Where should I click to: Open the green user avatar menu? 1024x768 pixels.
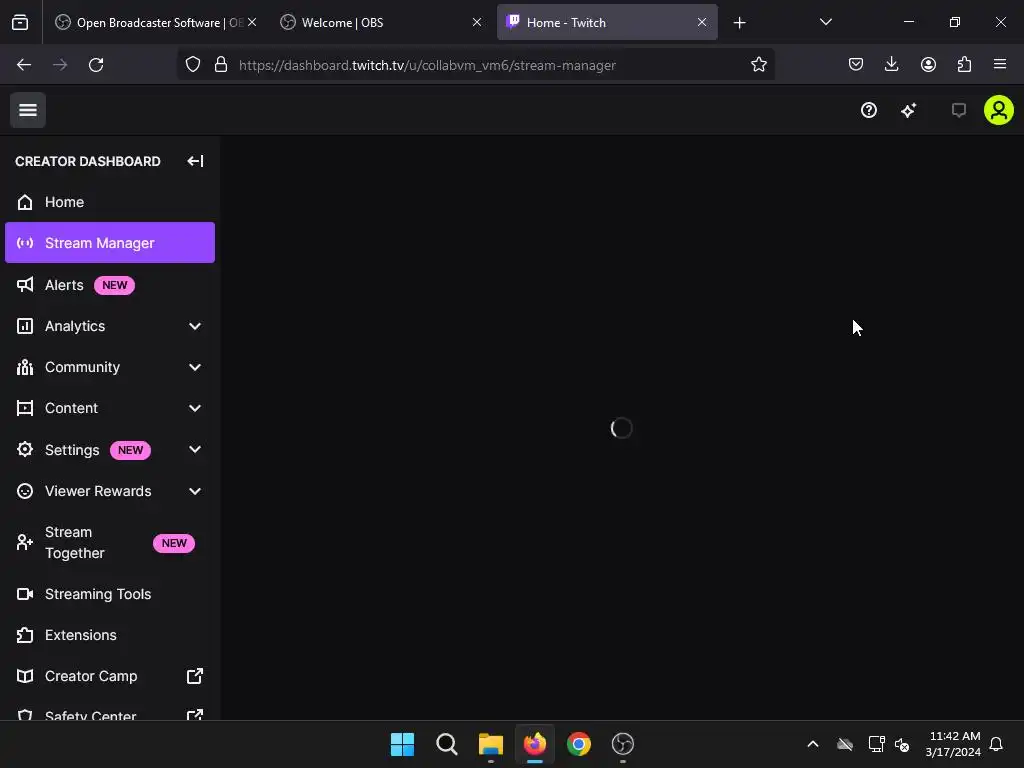[x=998, y=110]
